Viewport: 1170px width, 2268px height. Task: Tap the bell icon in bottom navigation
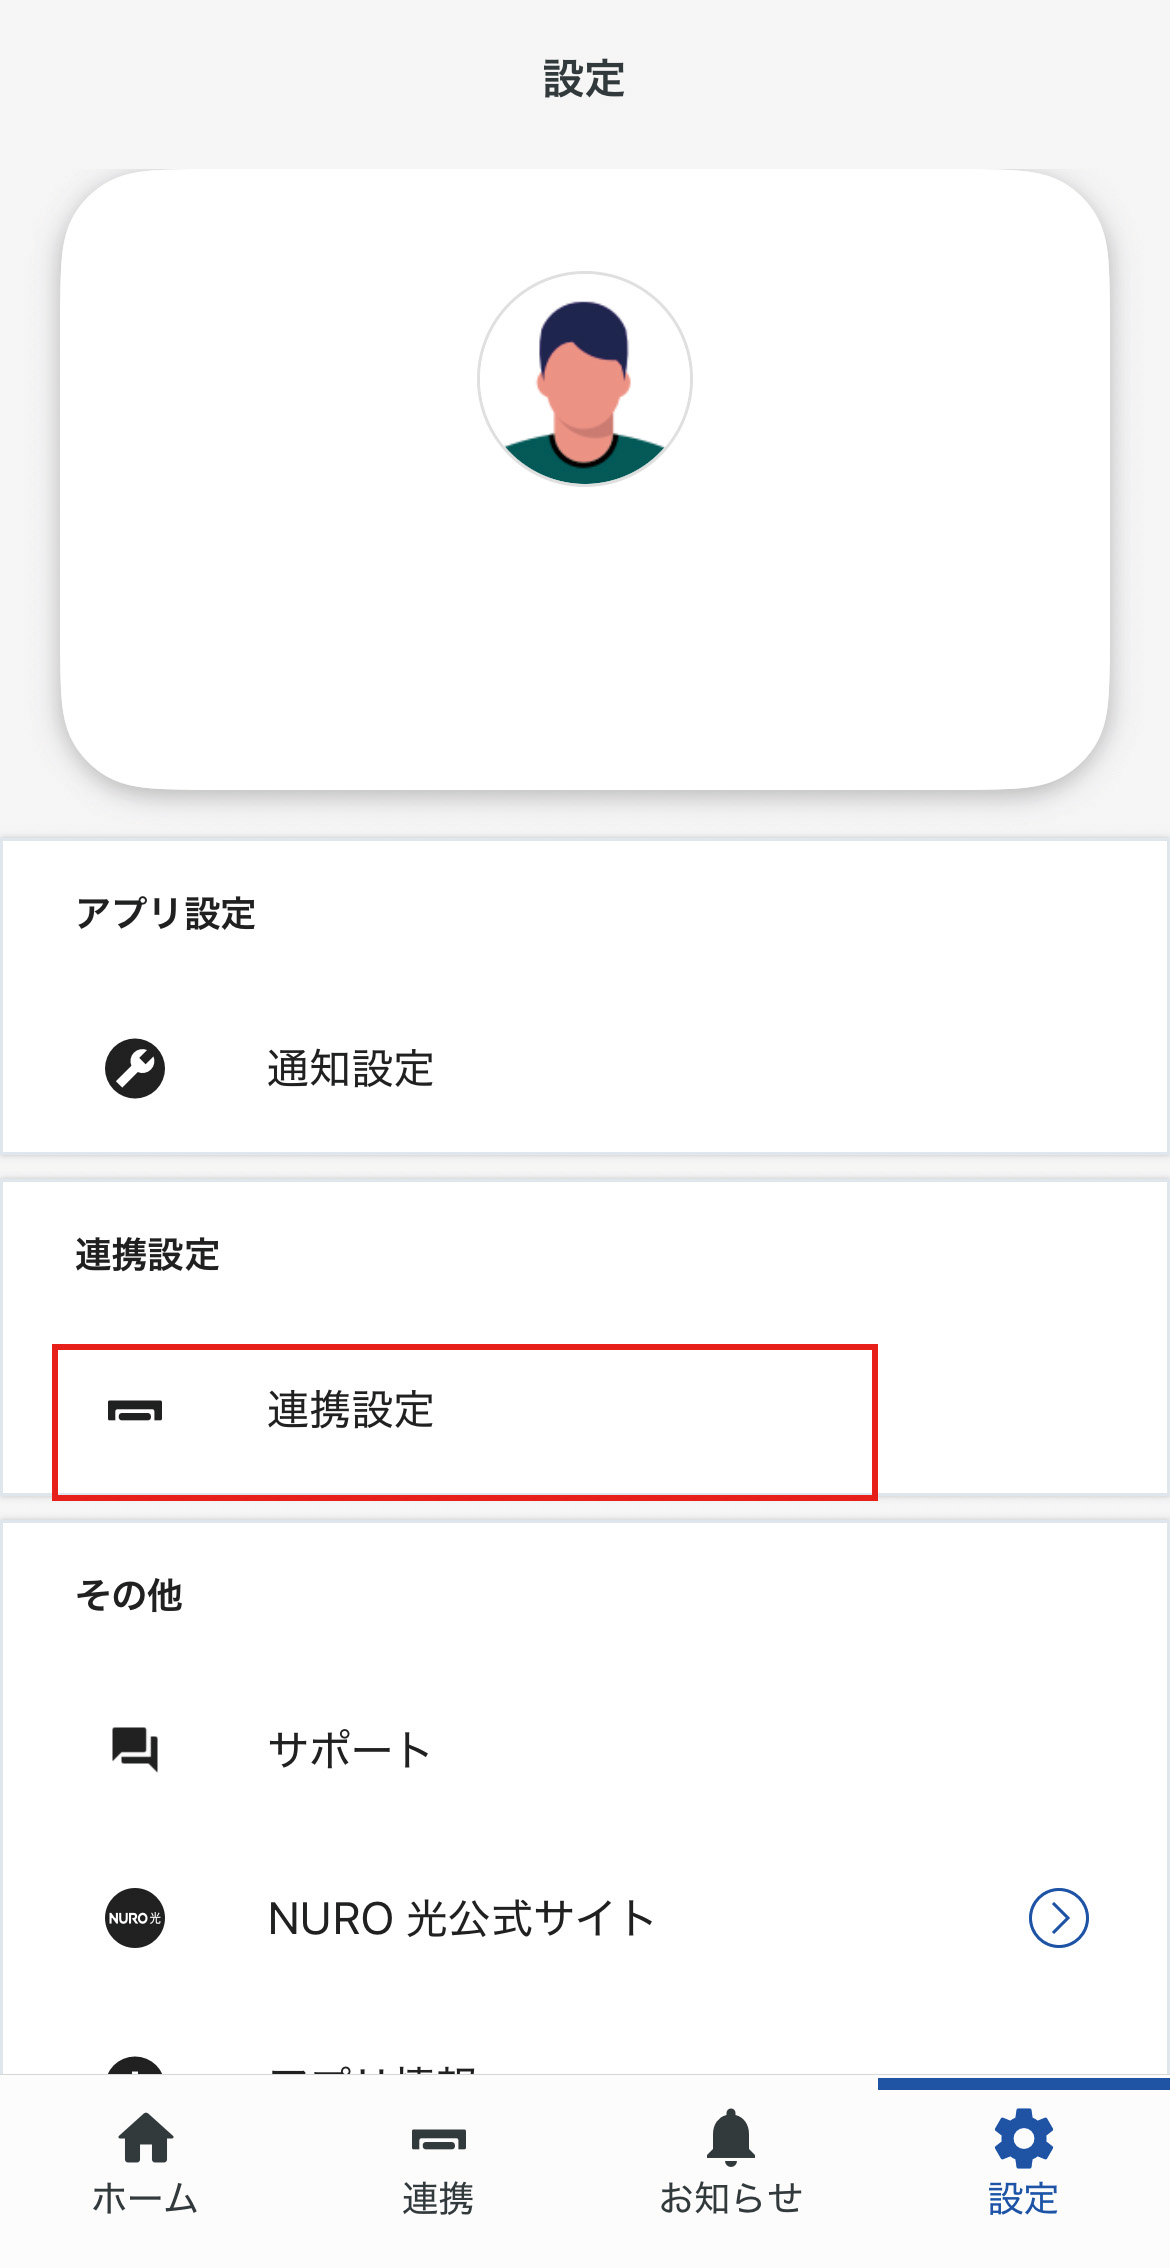[x=731, y=2137]
